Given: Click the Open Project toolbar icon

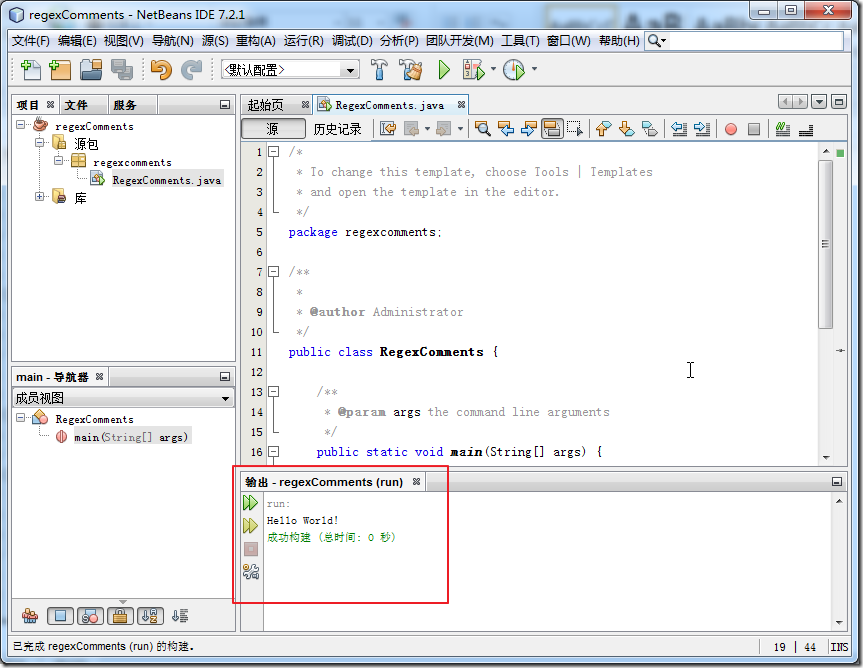Looking at the screenshot, I should pyautogui.click(x=91, y=70).
